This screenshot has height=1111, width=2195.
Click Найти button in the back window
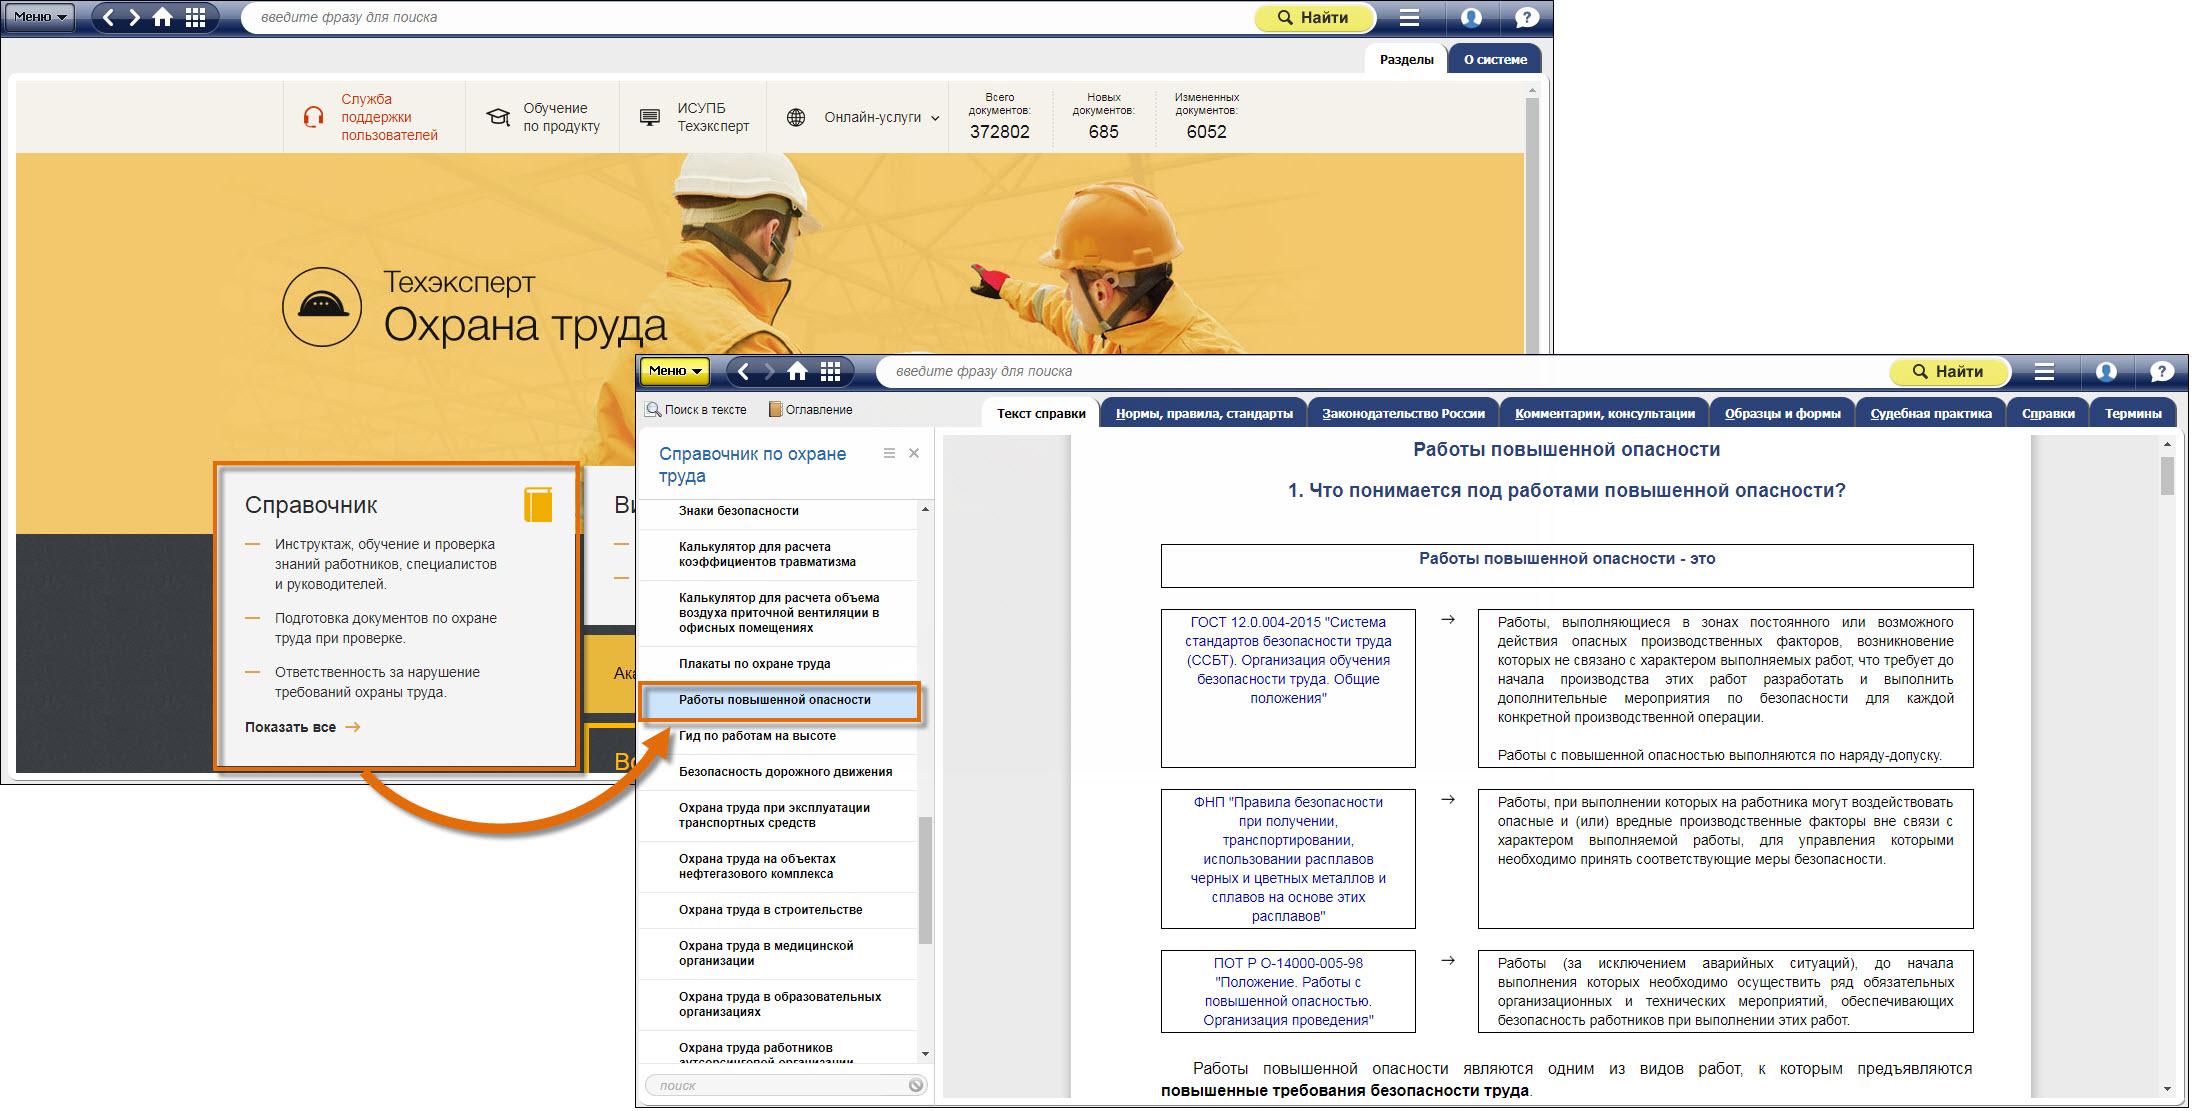click(x=1313, y=17)
